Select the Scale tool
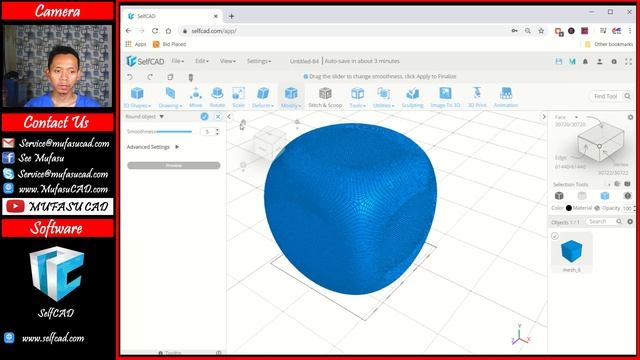Viewport: 640px width, 360px height. pos(238,97)
